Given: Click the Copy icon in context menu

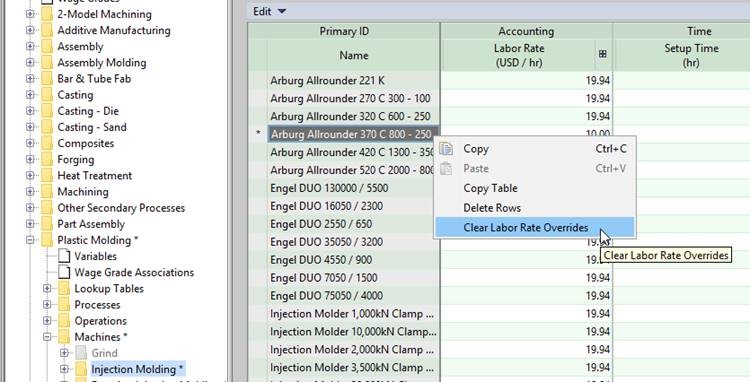Looking at the screenshot, I should click(446, 149).
